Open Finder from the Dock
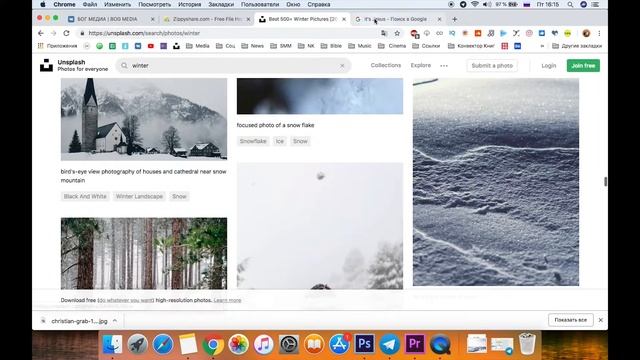 pyautogui.click(x=112, y=344)
